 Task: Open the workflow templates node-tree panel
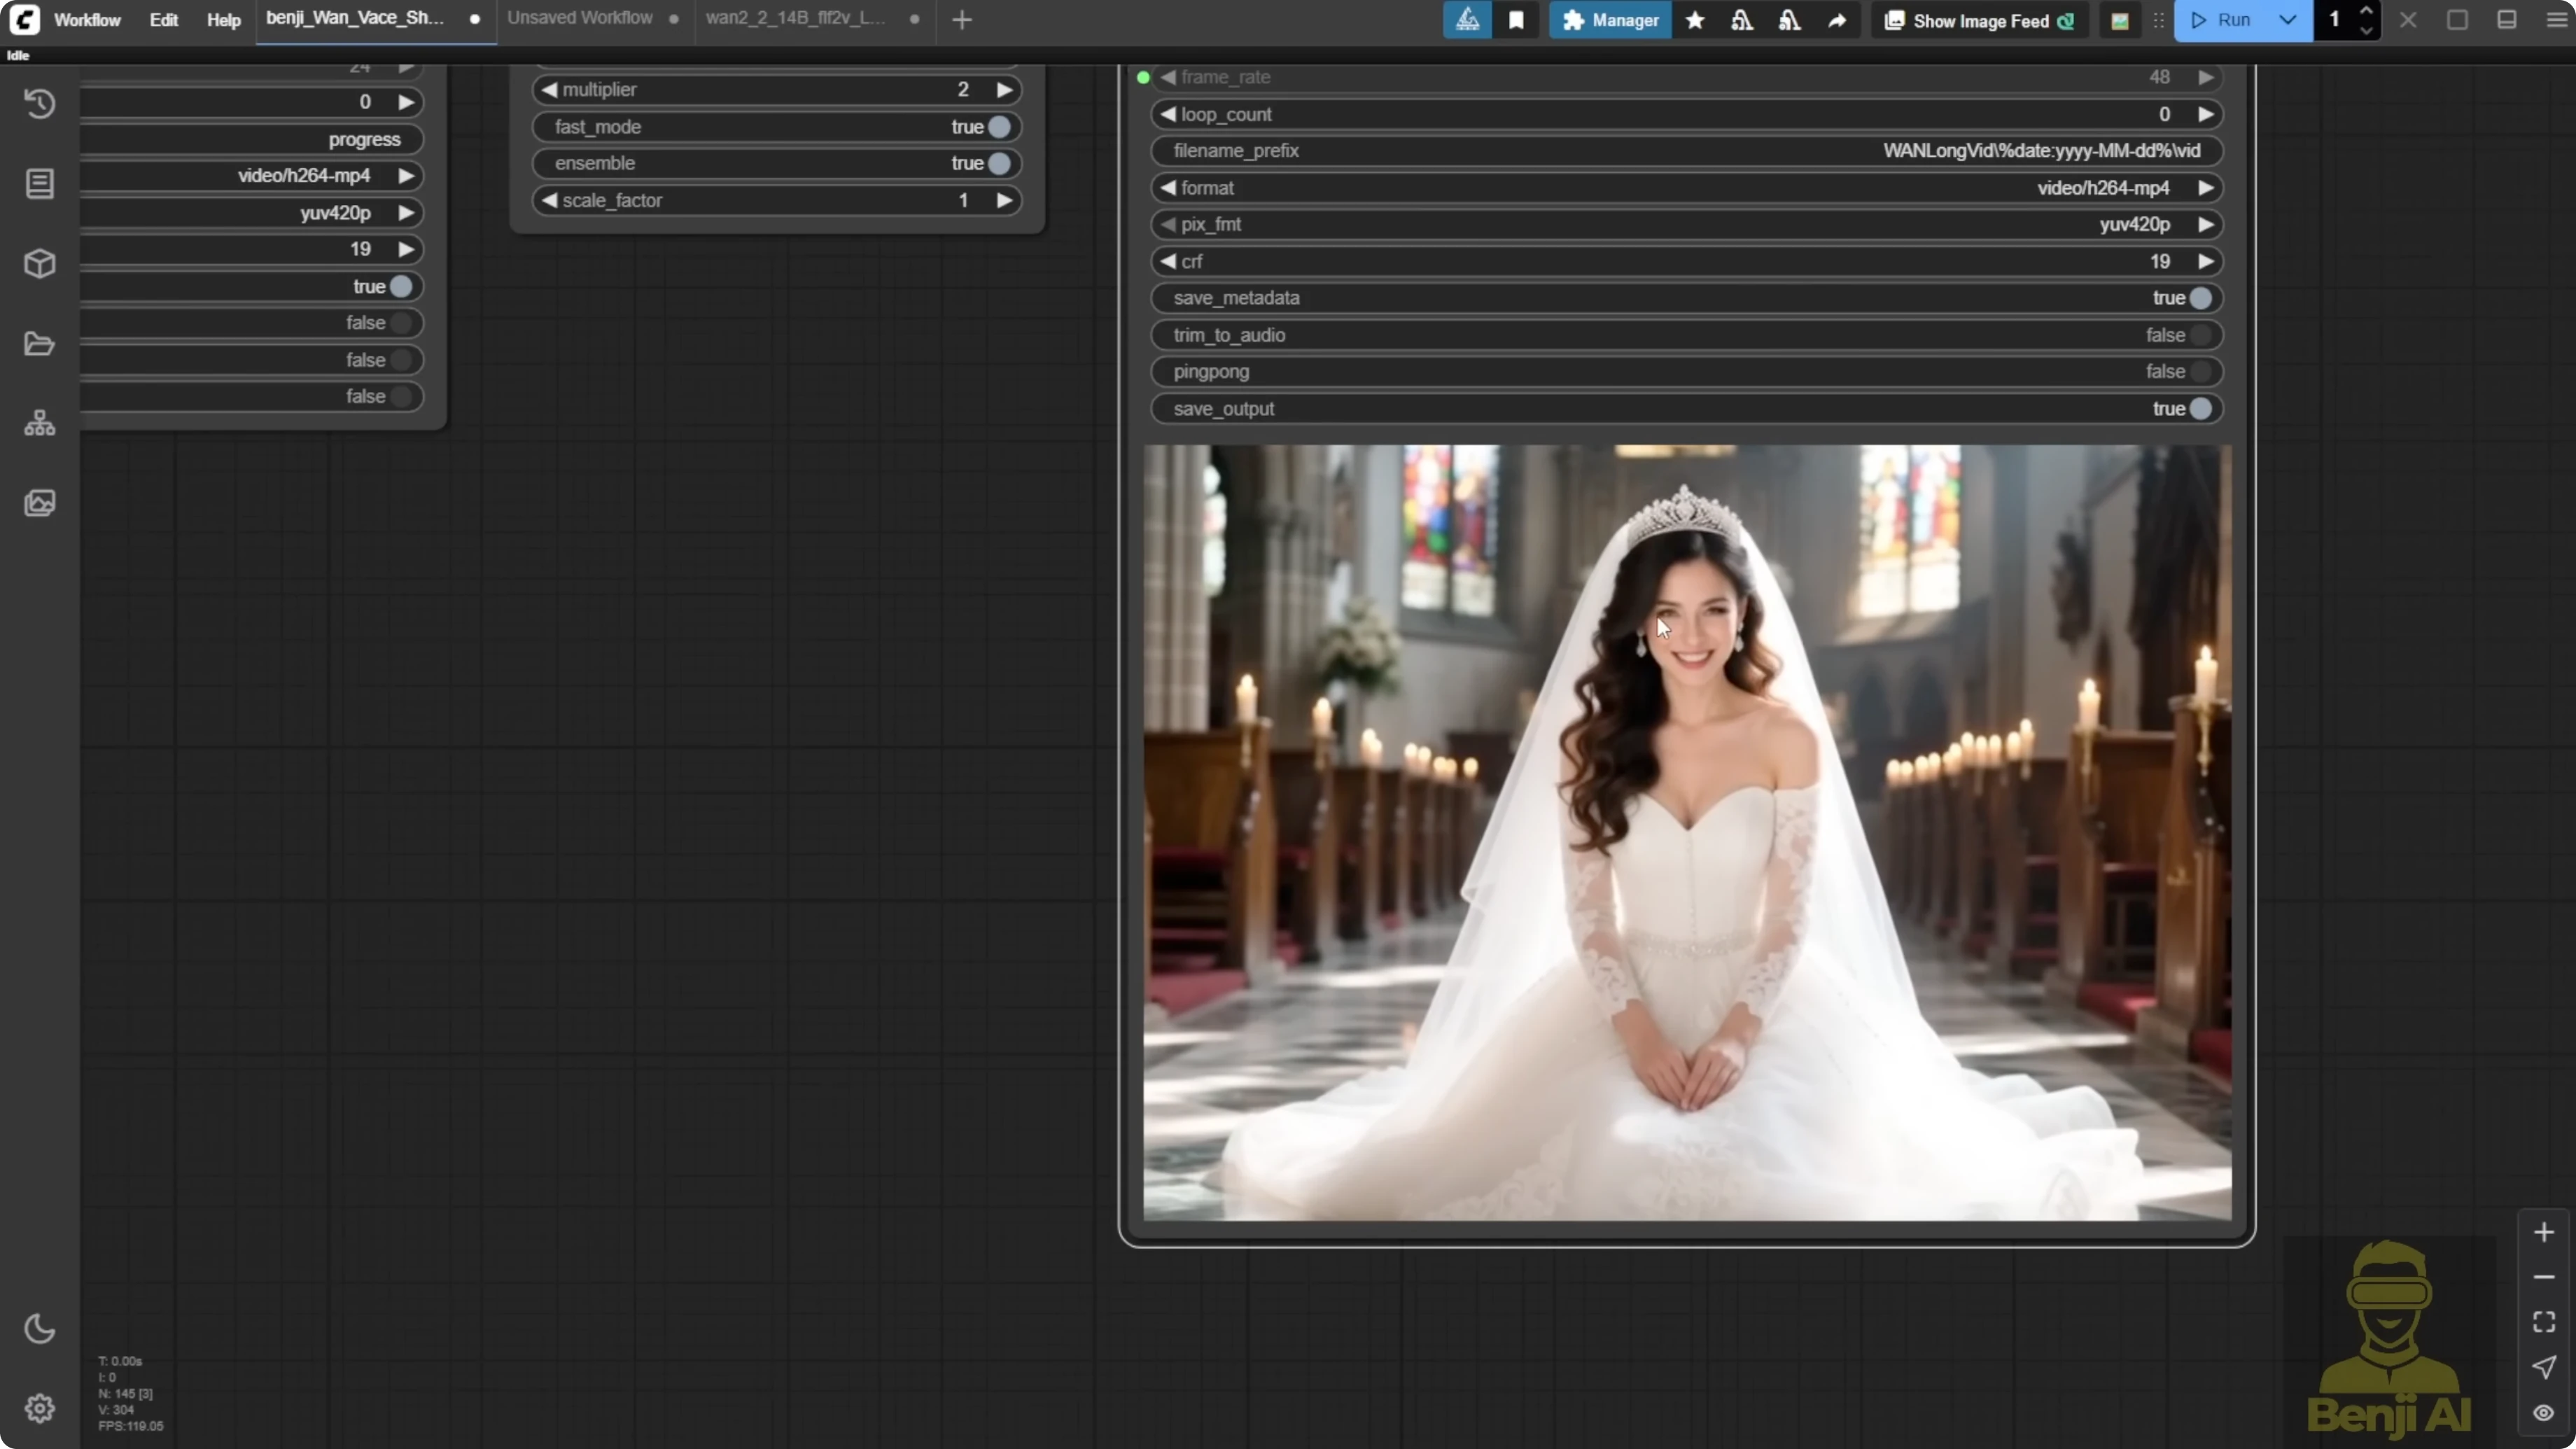coord(40,422)
